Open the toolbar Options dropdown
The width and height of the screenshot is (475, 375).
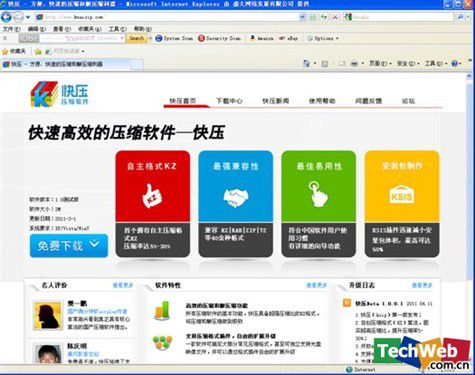[323, 38]
